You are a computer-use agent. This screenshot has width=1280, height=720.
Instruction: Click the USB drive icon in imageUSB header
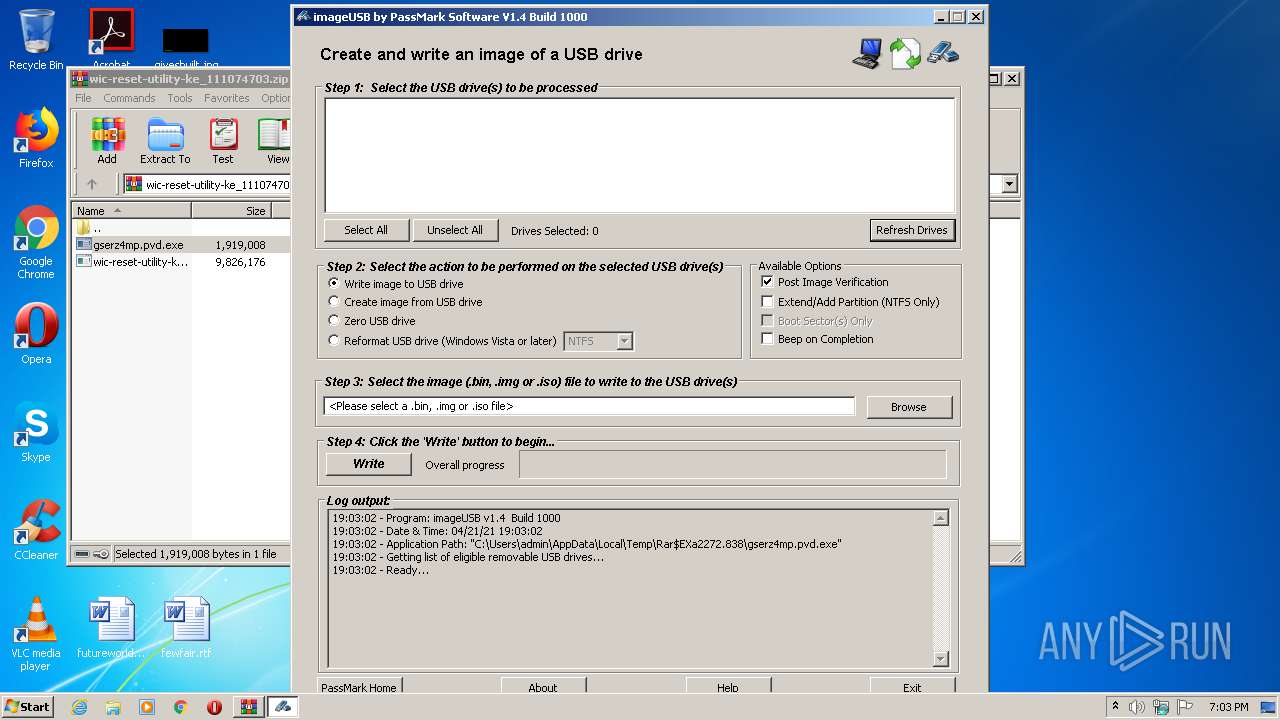(x=943, y=52)
